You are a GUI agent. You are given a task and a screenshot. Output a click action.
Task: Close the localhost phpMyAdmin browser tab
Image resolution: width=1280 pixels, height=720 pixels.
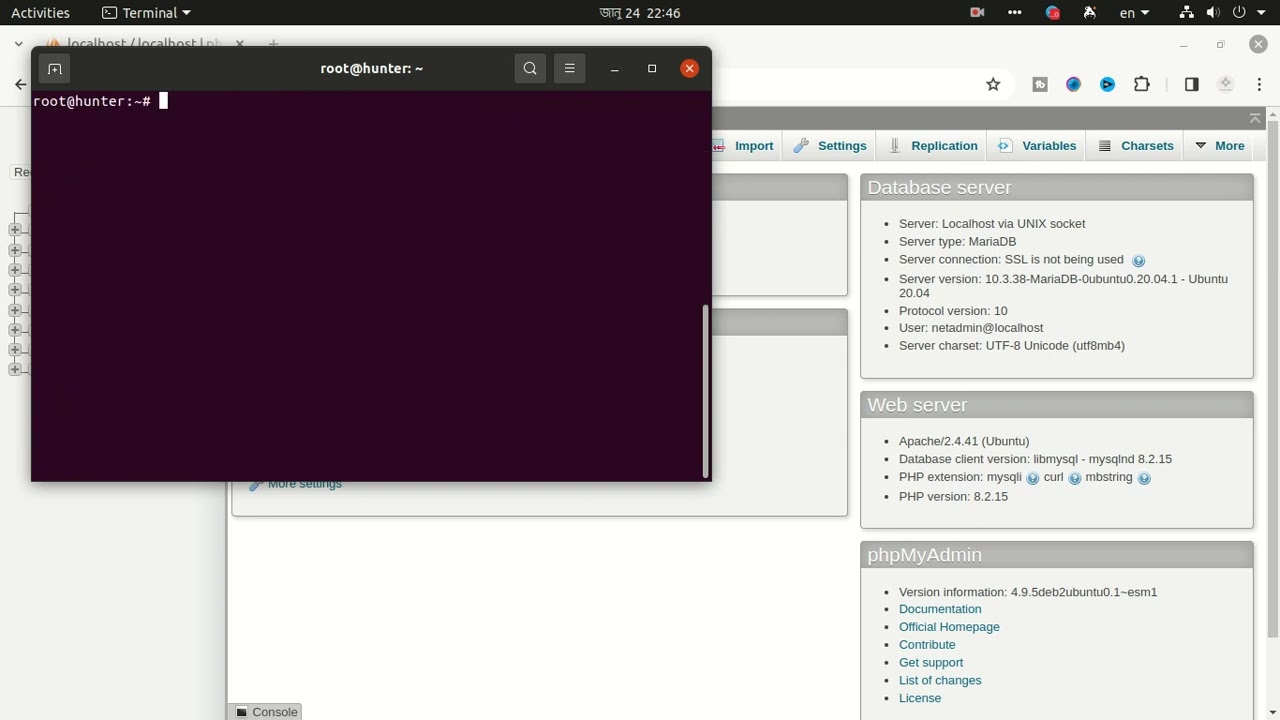(x=240, y=44)
